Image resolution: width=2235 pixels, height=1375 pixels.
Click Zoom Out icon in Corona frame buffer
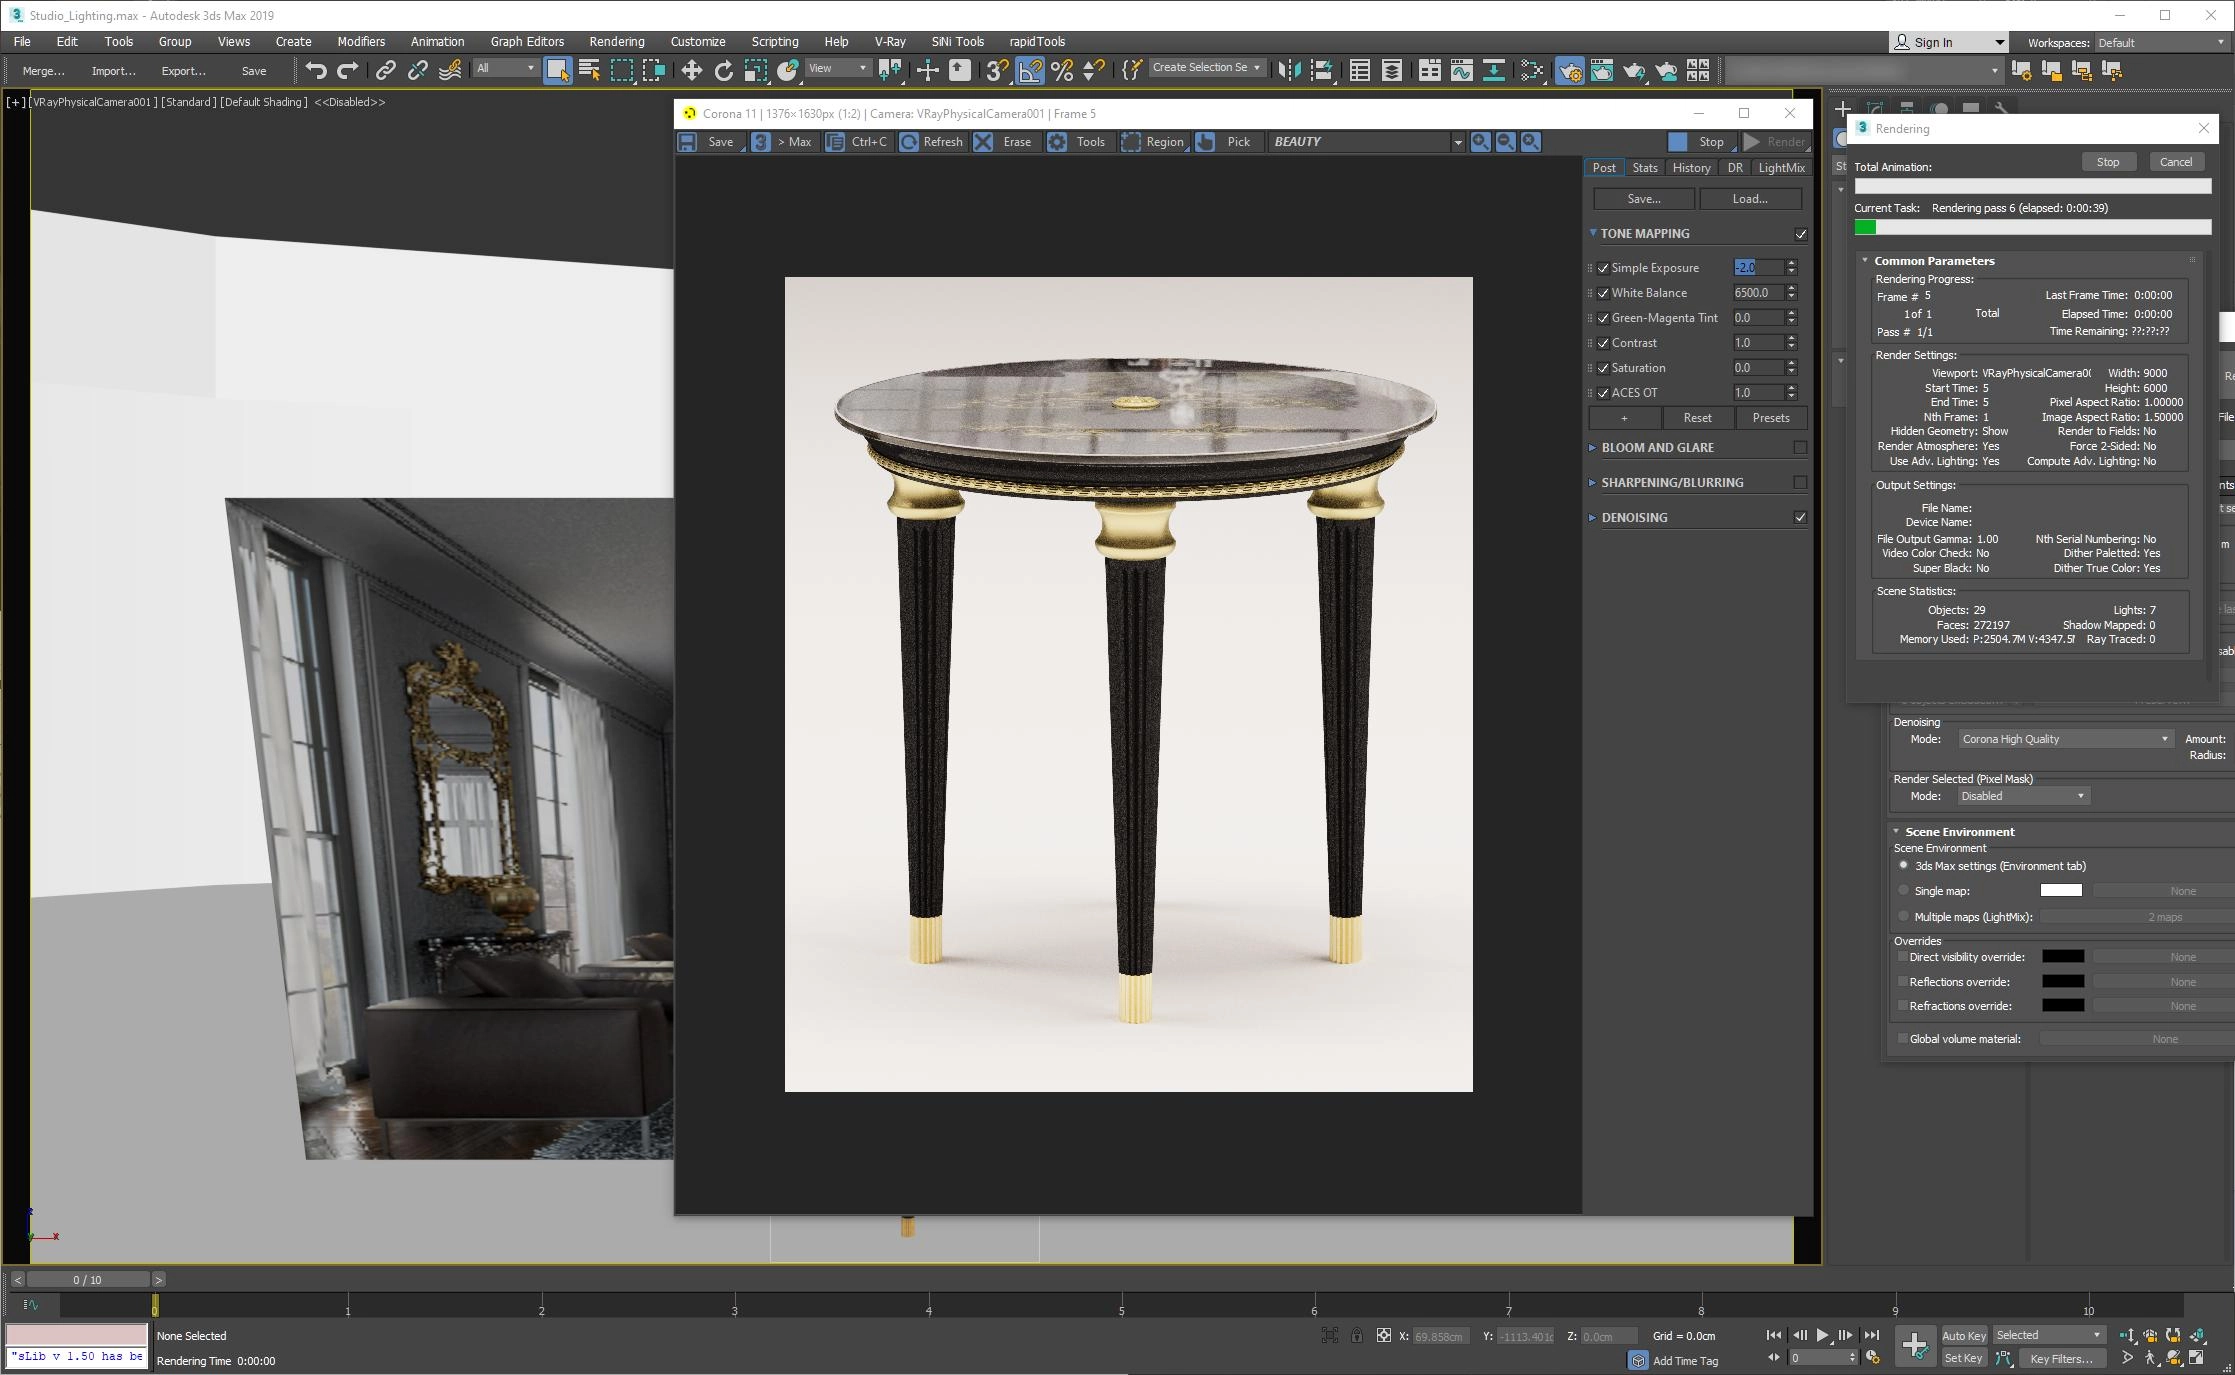coord(1505,142)
